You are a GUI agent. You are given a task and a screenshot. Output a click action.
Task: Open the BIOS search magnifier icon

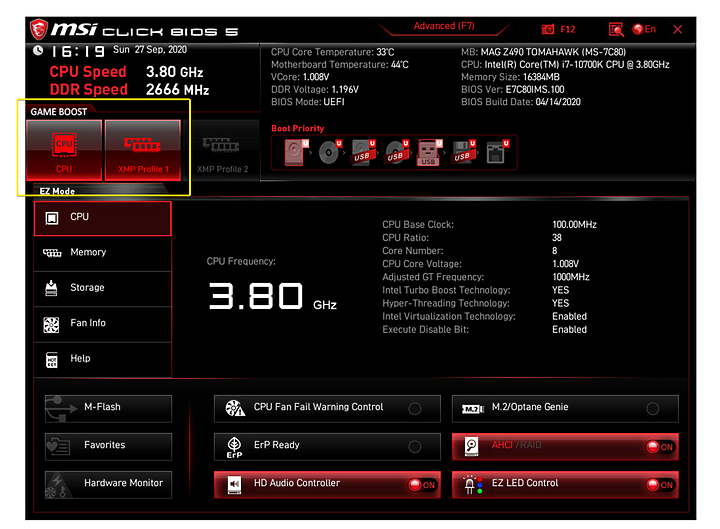616,29
